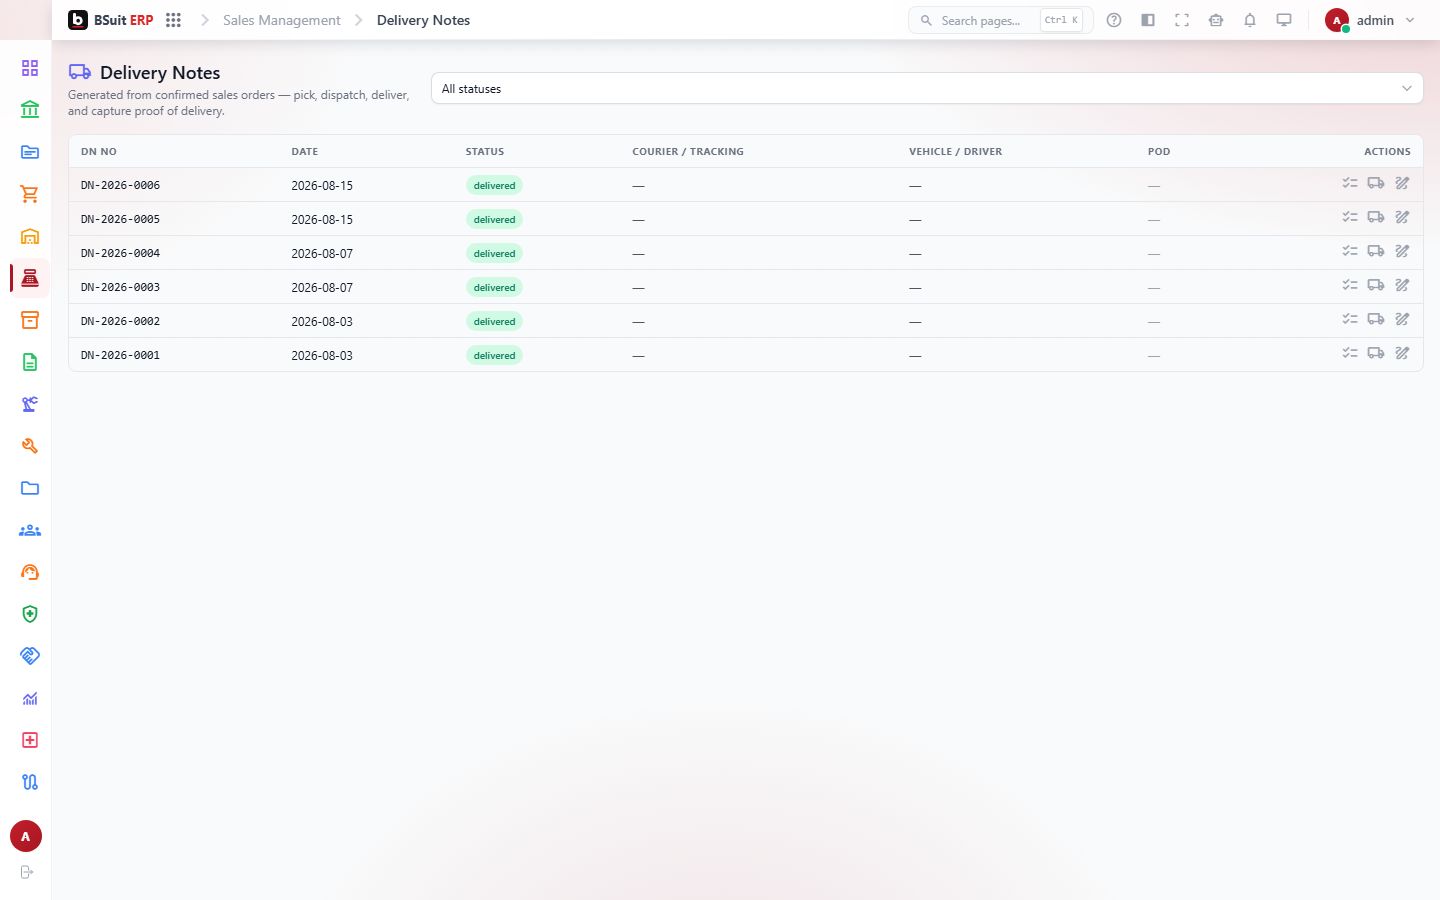Open the blue folder icon in sidebar
The width and height of the screenshot is (1440, 900).
tap(30, 488)
